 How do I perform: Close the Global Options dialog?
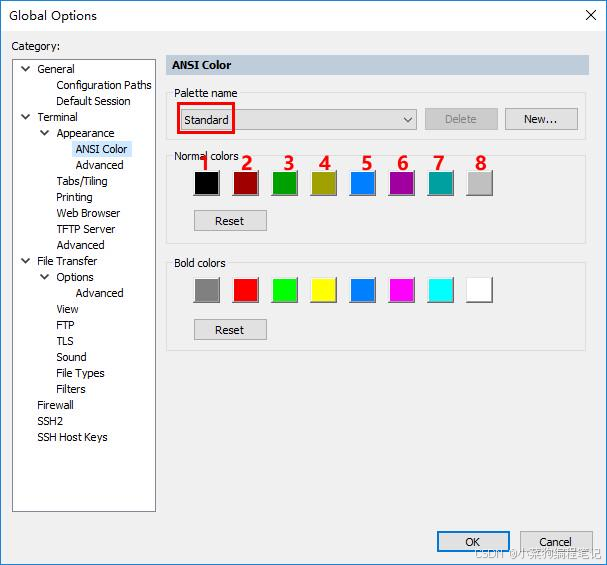tap(591, 15)
